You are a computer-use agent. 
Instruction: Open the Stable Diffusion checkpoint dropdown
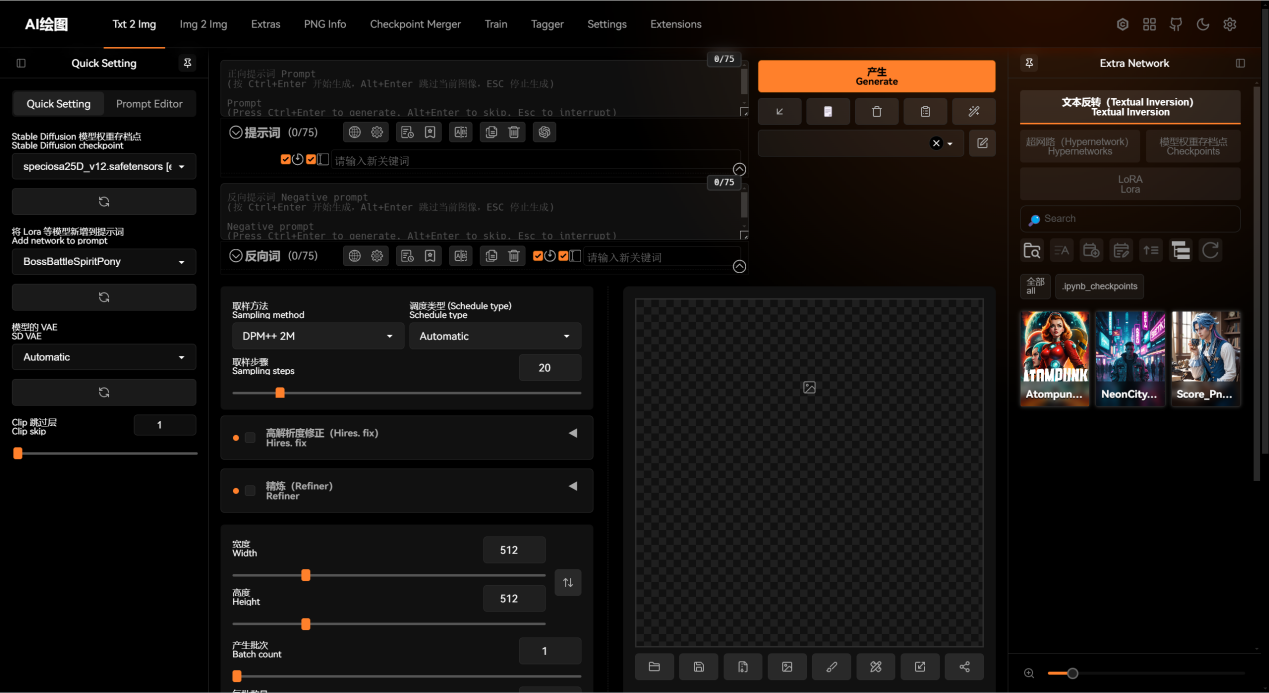(104, 166)
